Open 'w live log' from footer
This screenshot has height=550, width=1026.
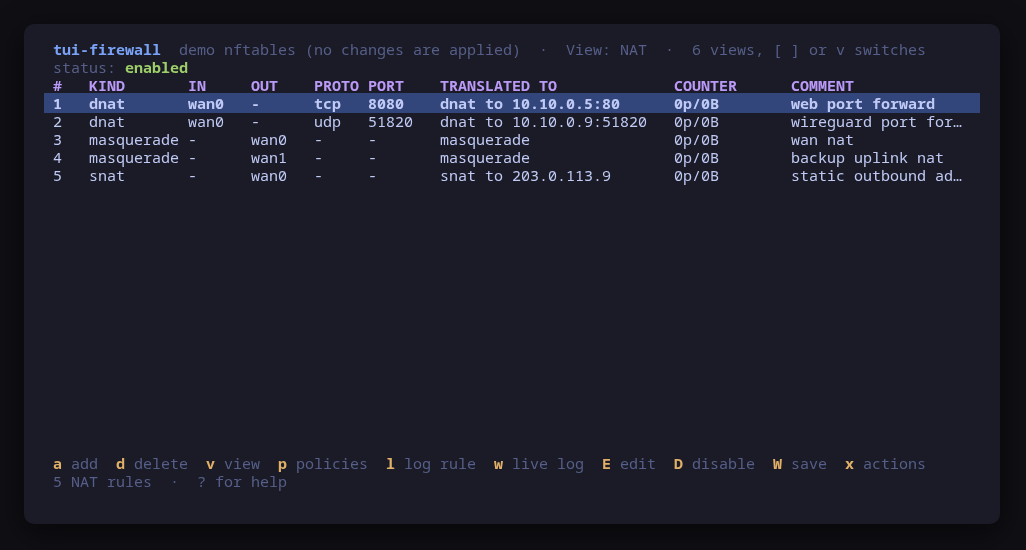point(539,464)
